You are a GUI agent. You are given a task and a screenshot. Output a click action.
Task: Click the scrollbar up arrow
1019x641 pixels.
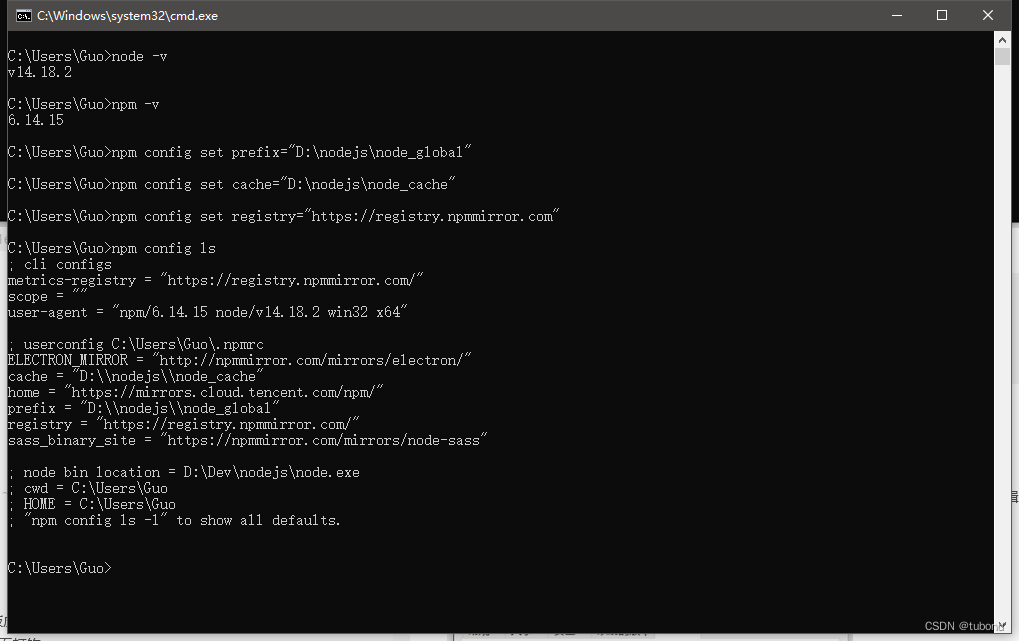click(1003, 40)
